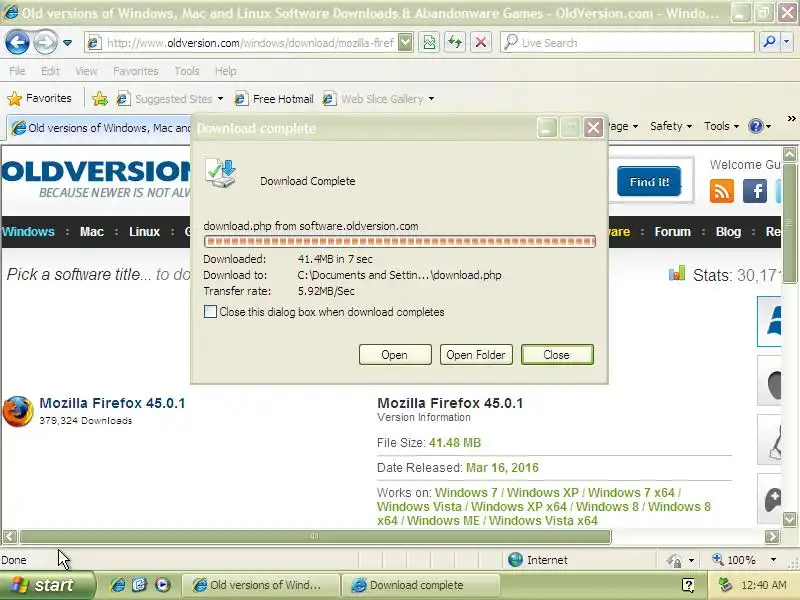Screen dimensions: 800x600
Task: Toggle Close this dialog box when download completes
Action: point(210,312)
